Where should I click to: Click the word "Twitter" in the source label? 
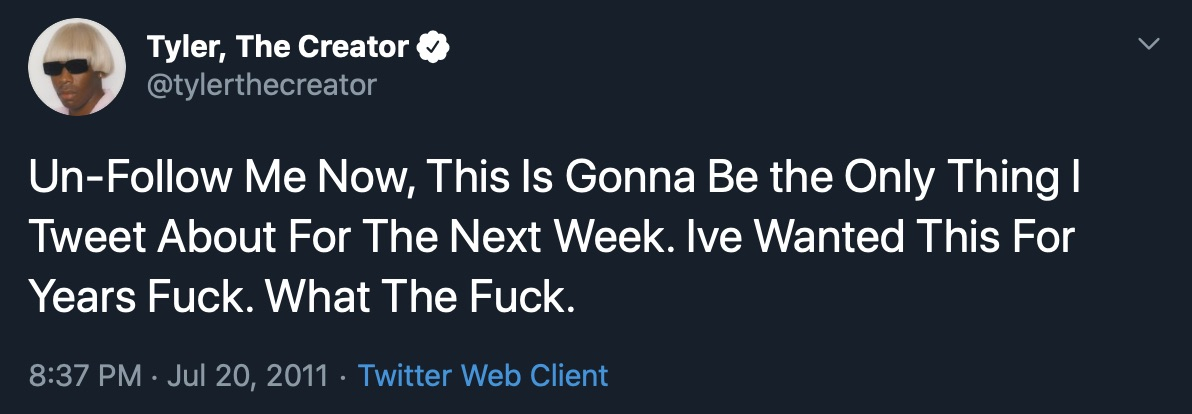pos(405,376)
